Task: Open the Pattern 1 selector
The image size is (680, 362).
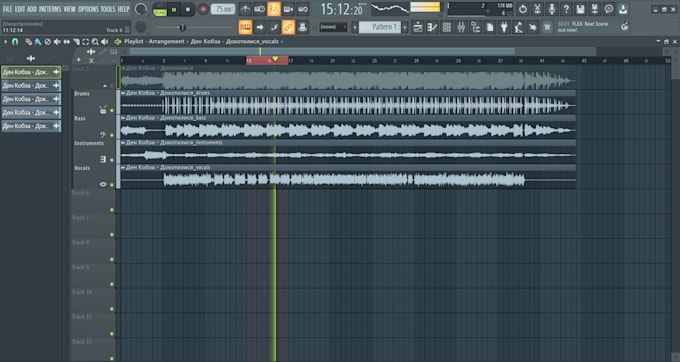Action: (380, 27)
